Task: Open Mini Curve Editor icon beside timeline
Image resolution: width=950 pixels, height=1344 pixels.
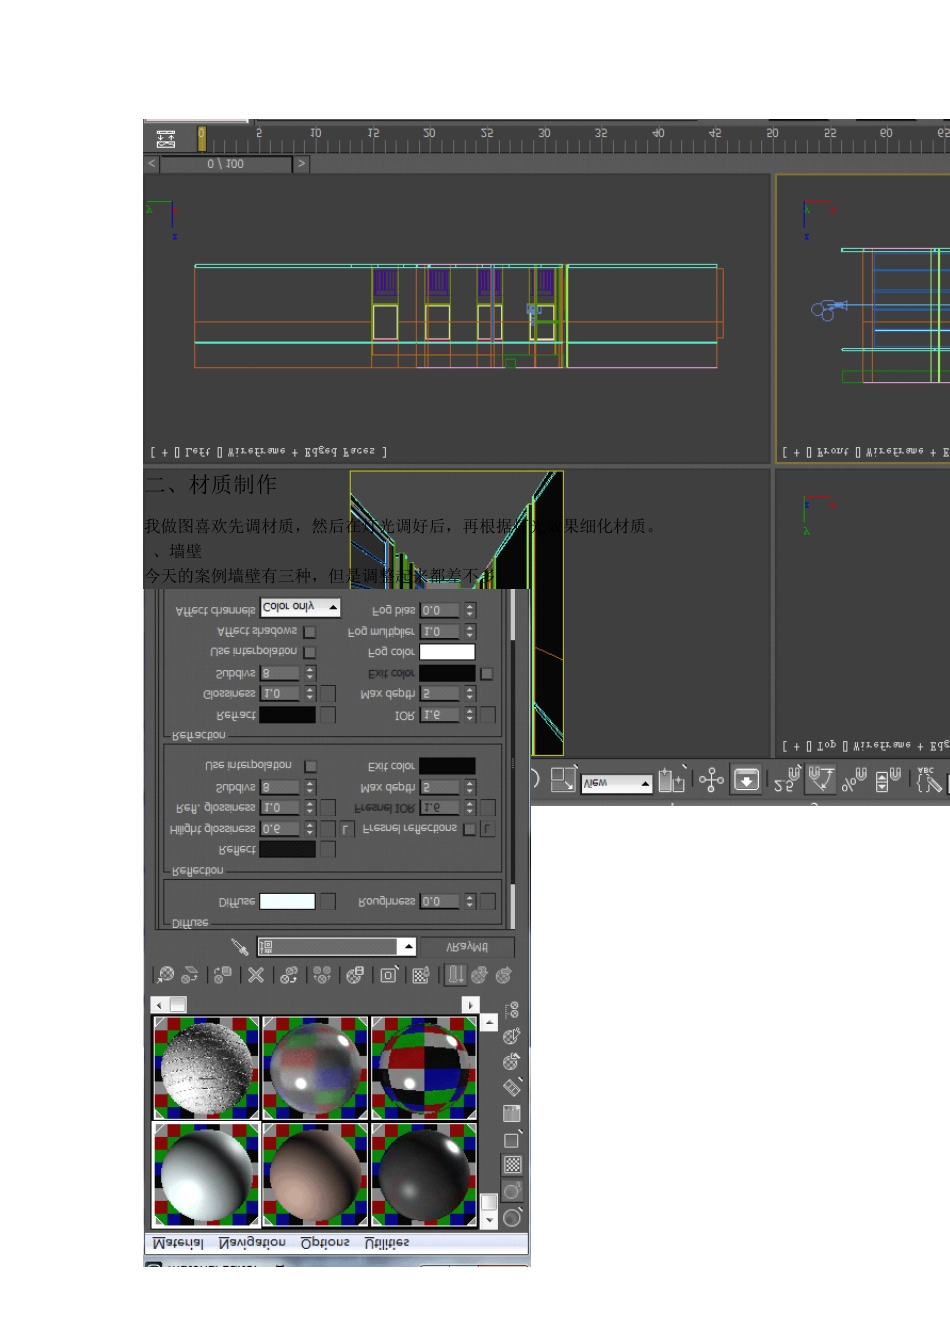Action: 166,138
